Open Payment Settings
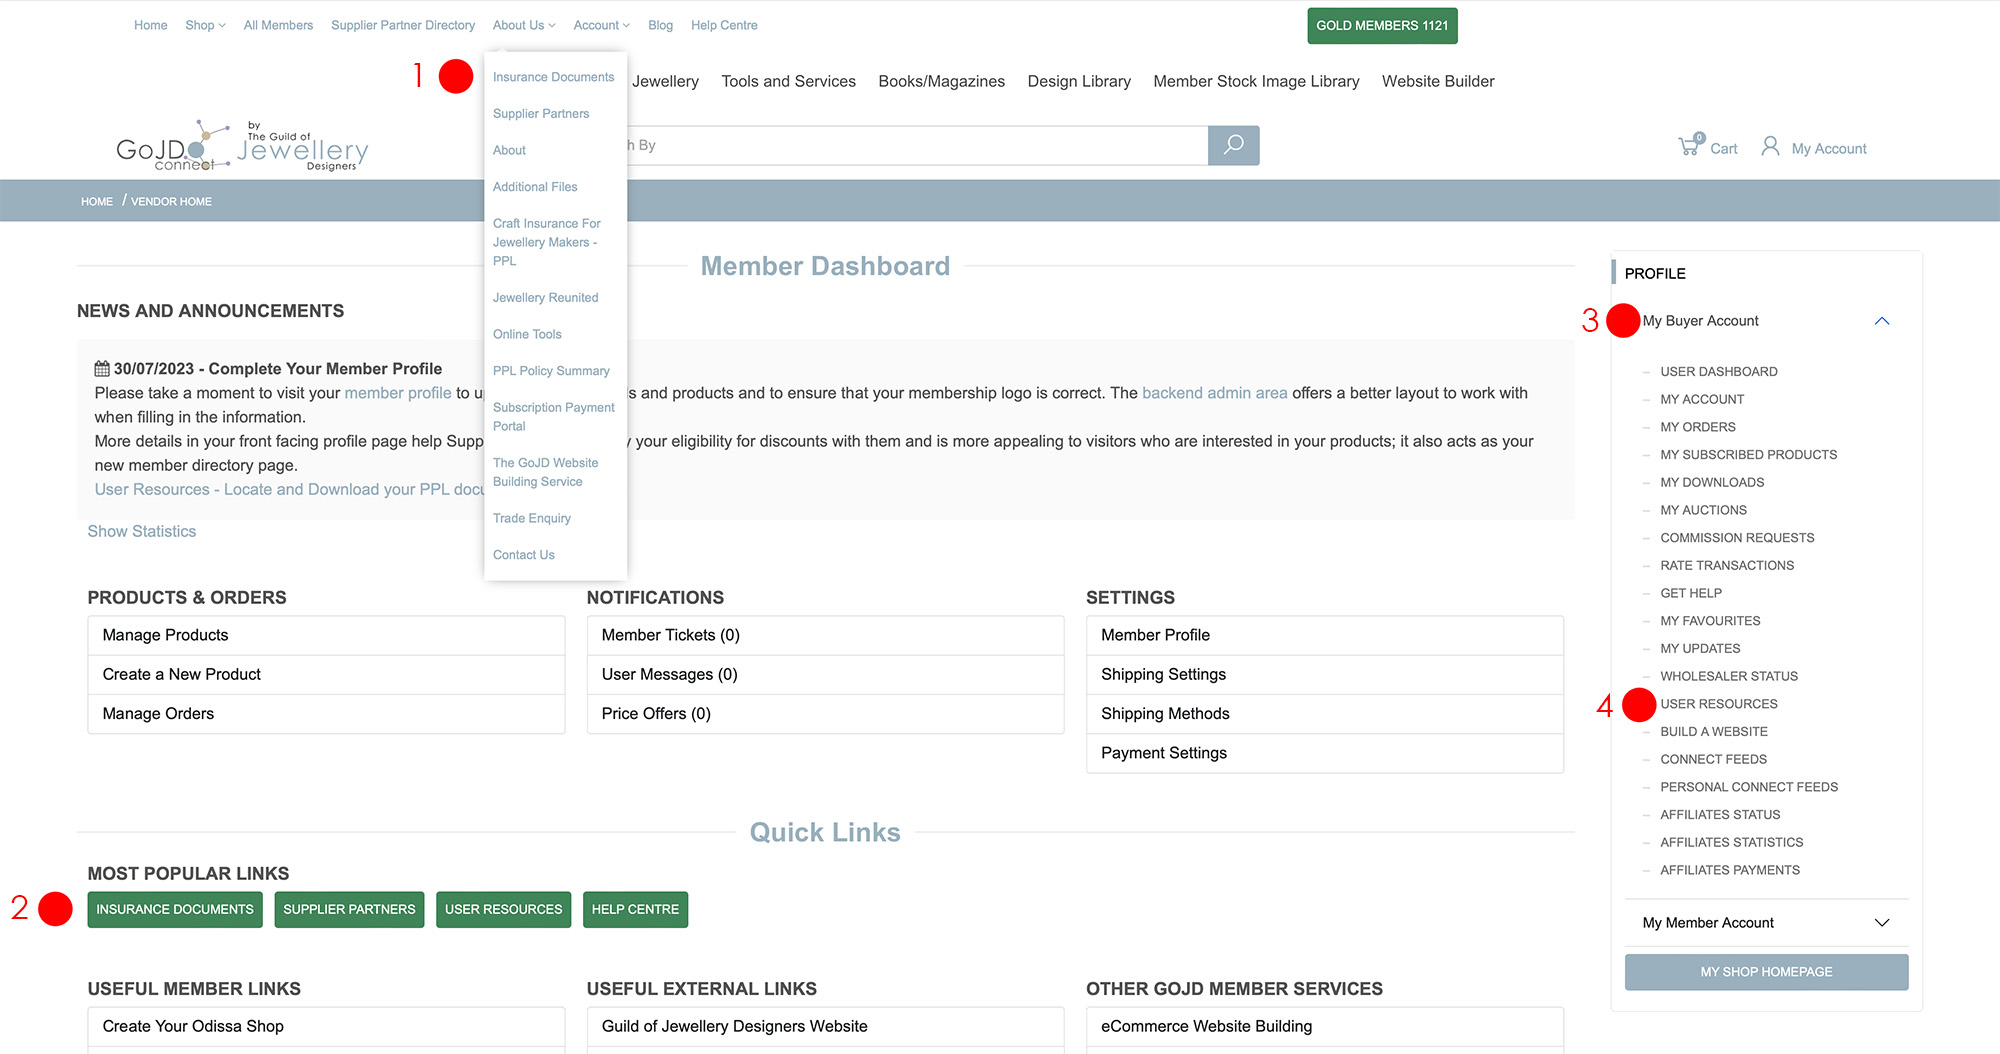This screenshot has width=2000, height=1054. pos(1325,753)
